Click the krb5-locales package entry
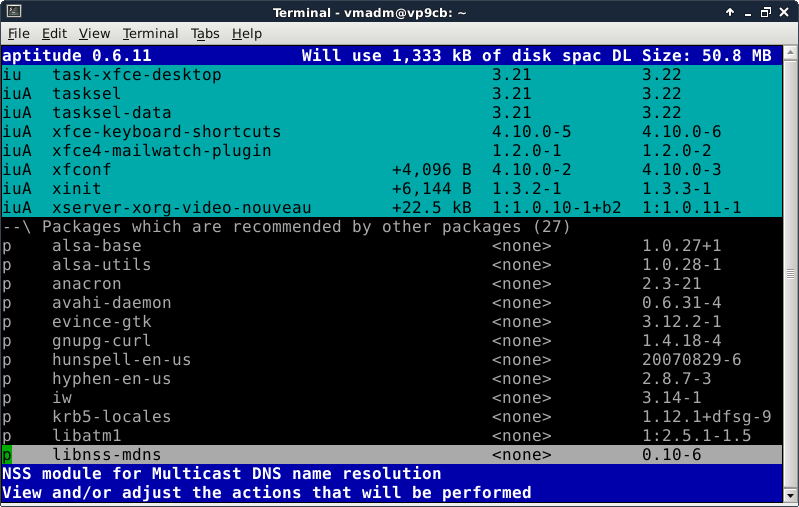Screen dimensions: 799x507 tap(111, 417)
